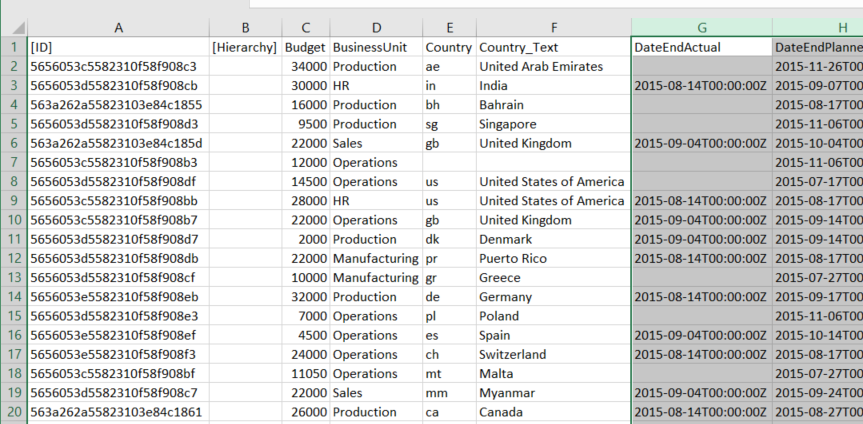Select the [Hierarchy] header cell

244,47
